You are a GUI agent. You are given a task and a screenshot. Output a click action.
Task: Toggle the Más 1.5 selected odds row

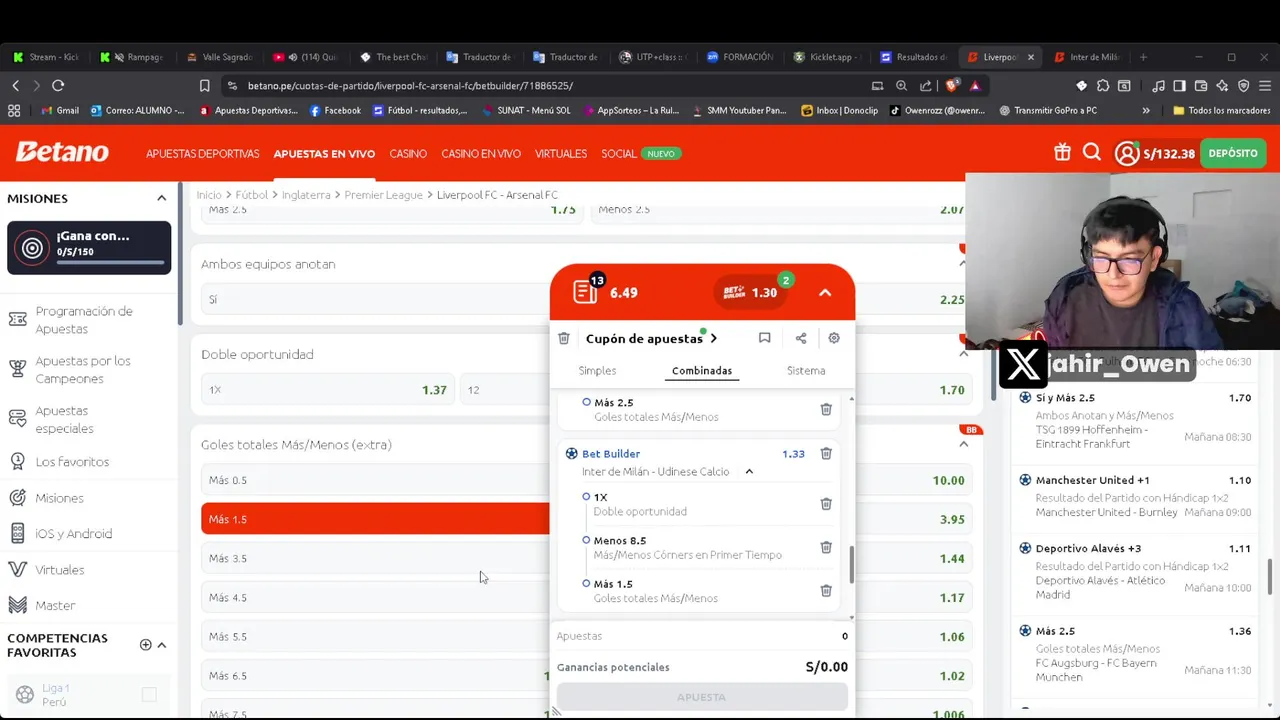[375, 519]
